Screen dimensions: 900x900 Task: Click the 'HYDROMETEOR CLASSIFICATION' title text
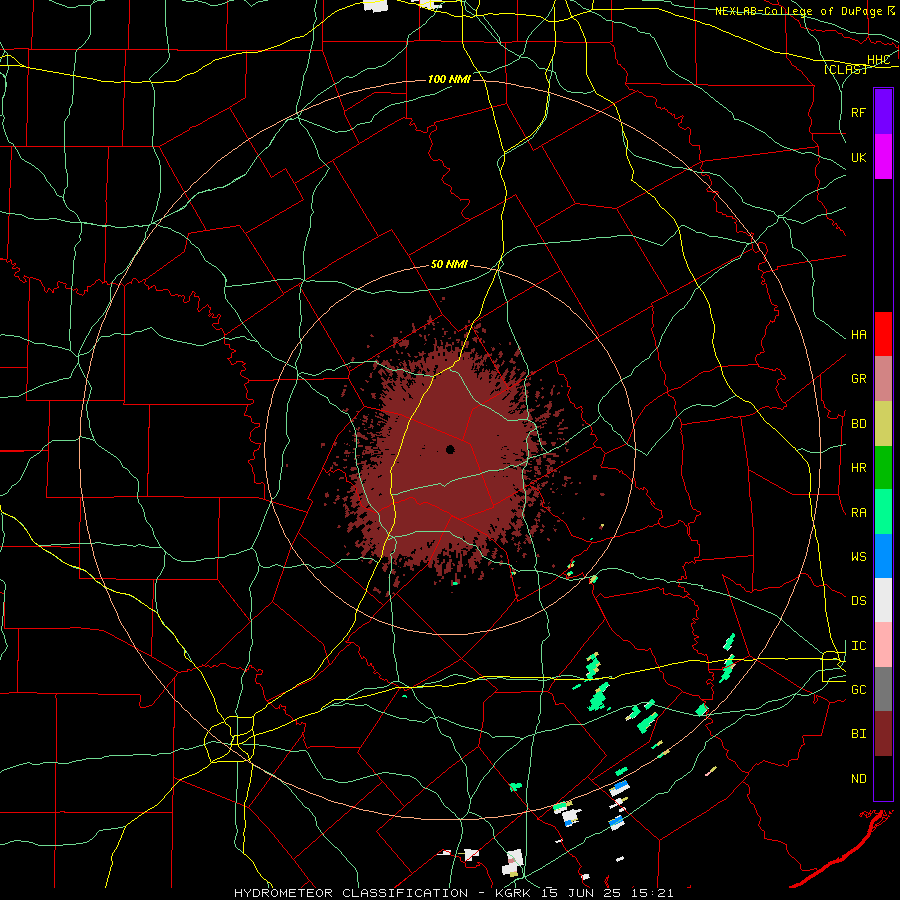click(x=351, y=893)
